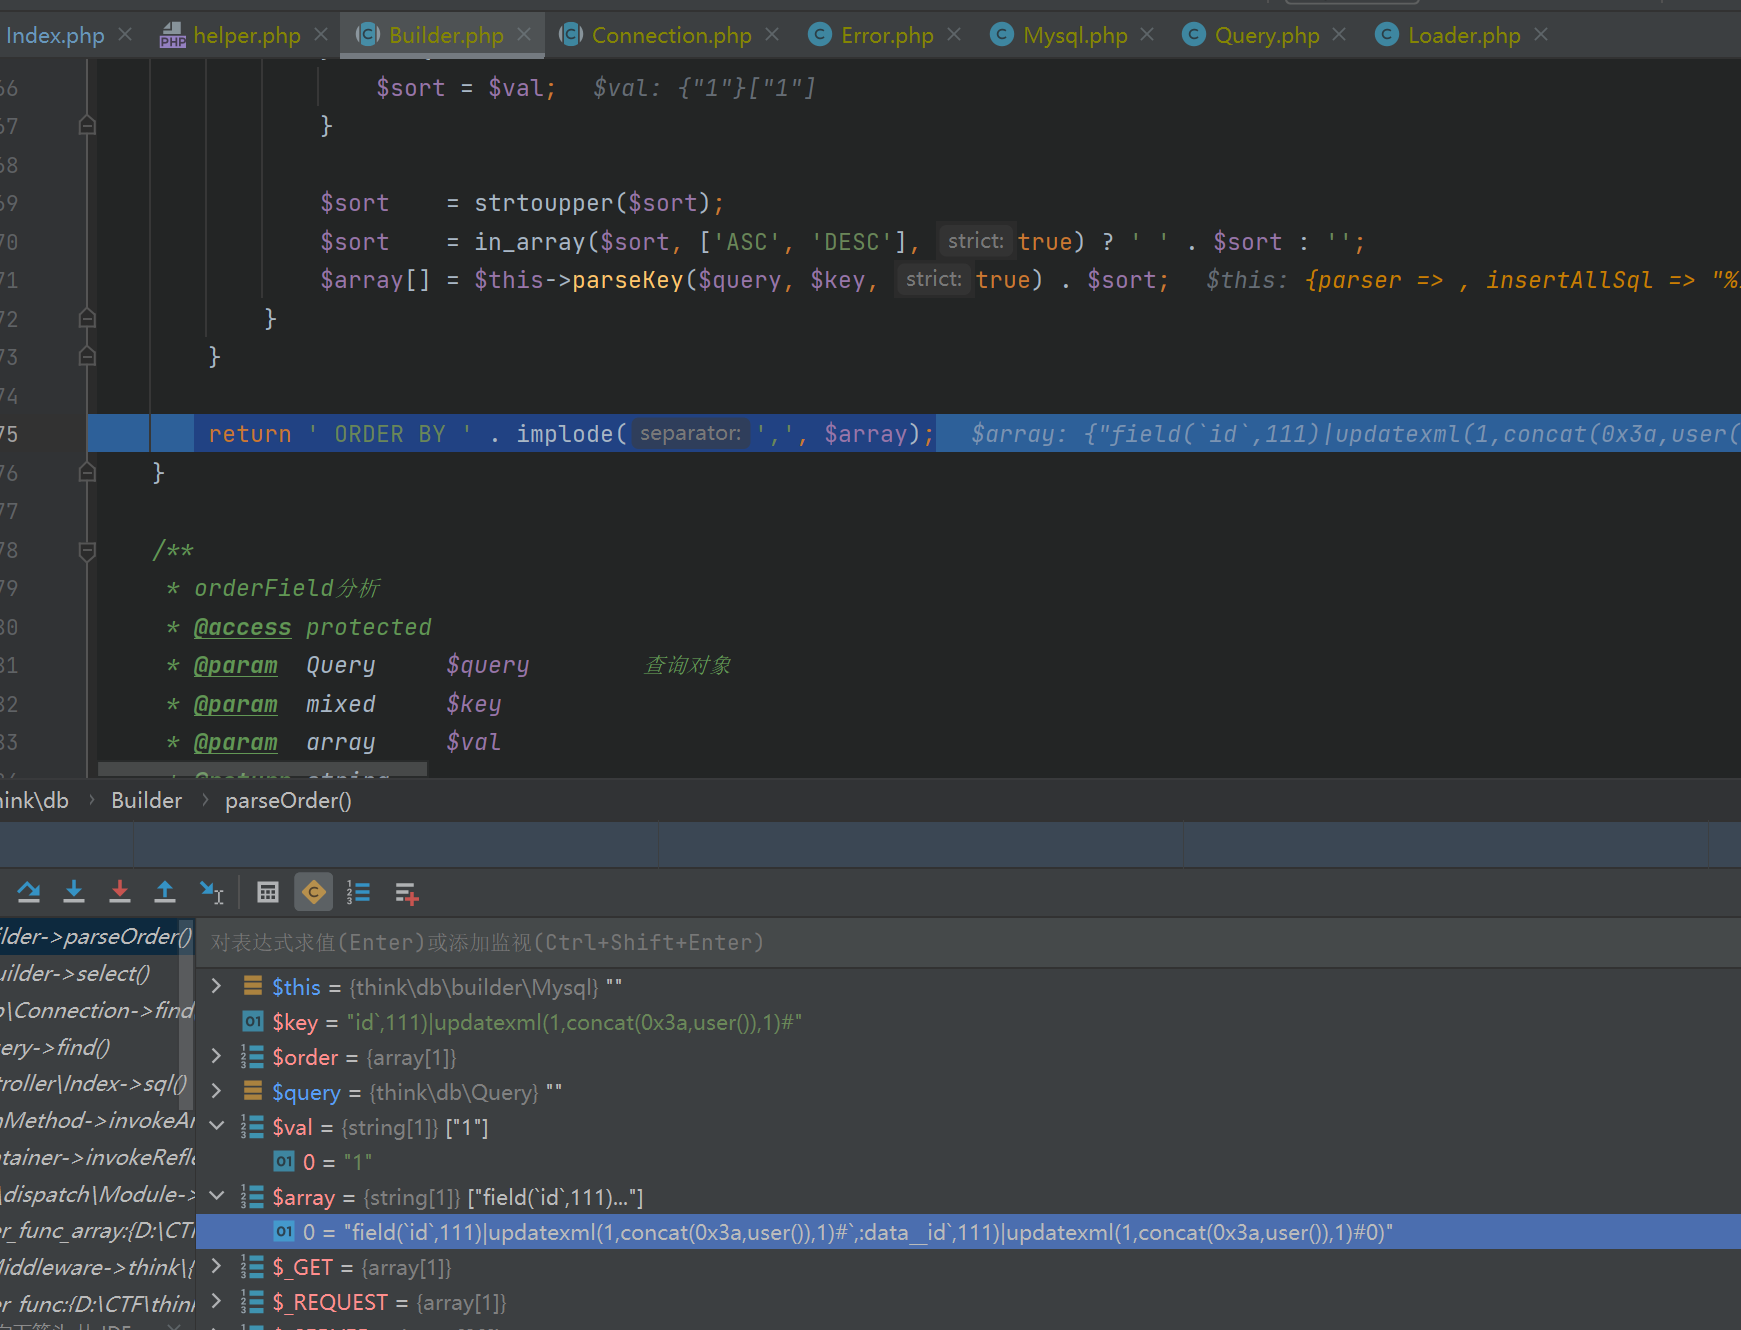Click the fold marker beside the first closing brace
This screenshot has height=1330, width=1741.
tap(87, 126)
